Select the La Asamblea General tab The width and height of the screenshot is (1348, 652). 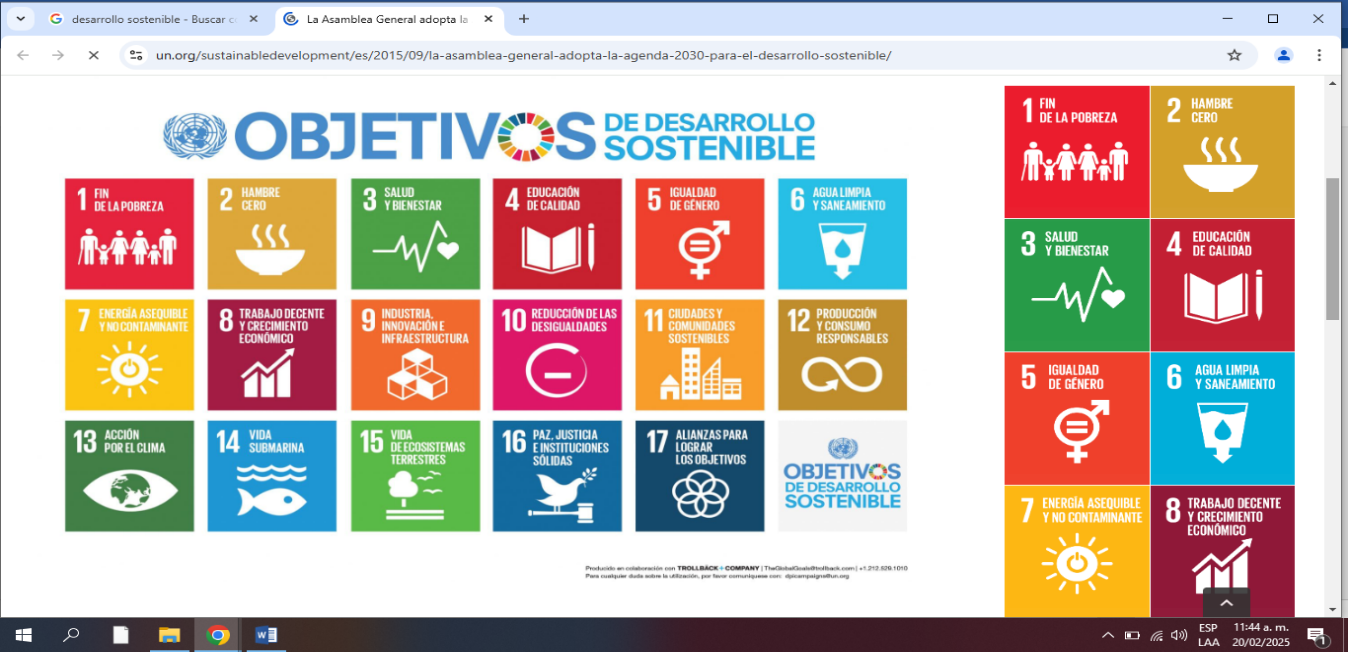pyautogui.click(x=385, y=19)
